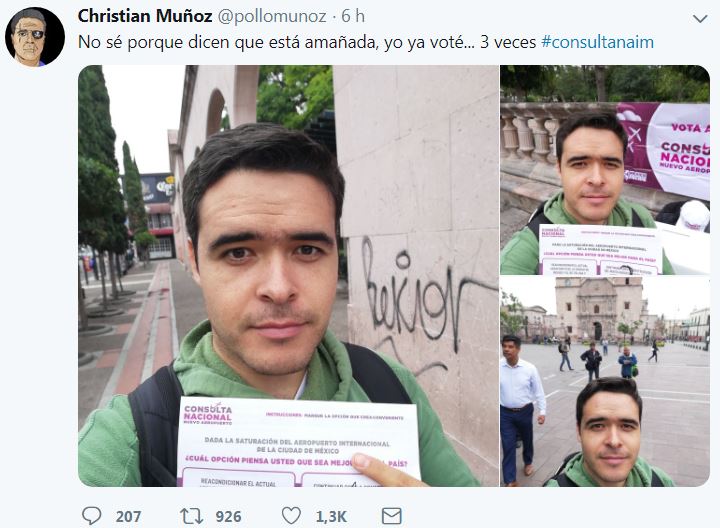Click the reply speech bubble icon

click(91, 516)
